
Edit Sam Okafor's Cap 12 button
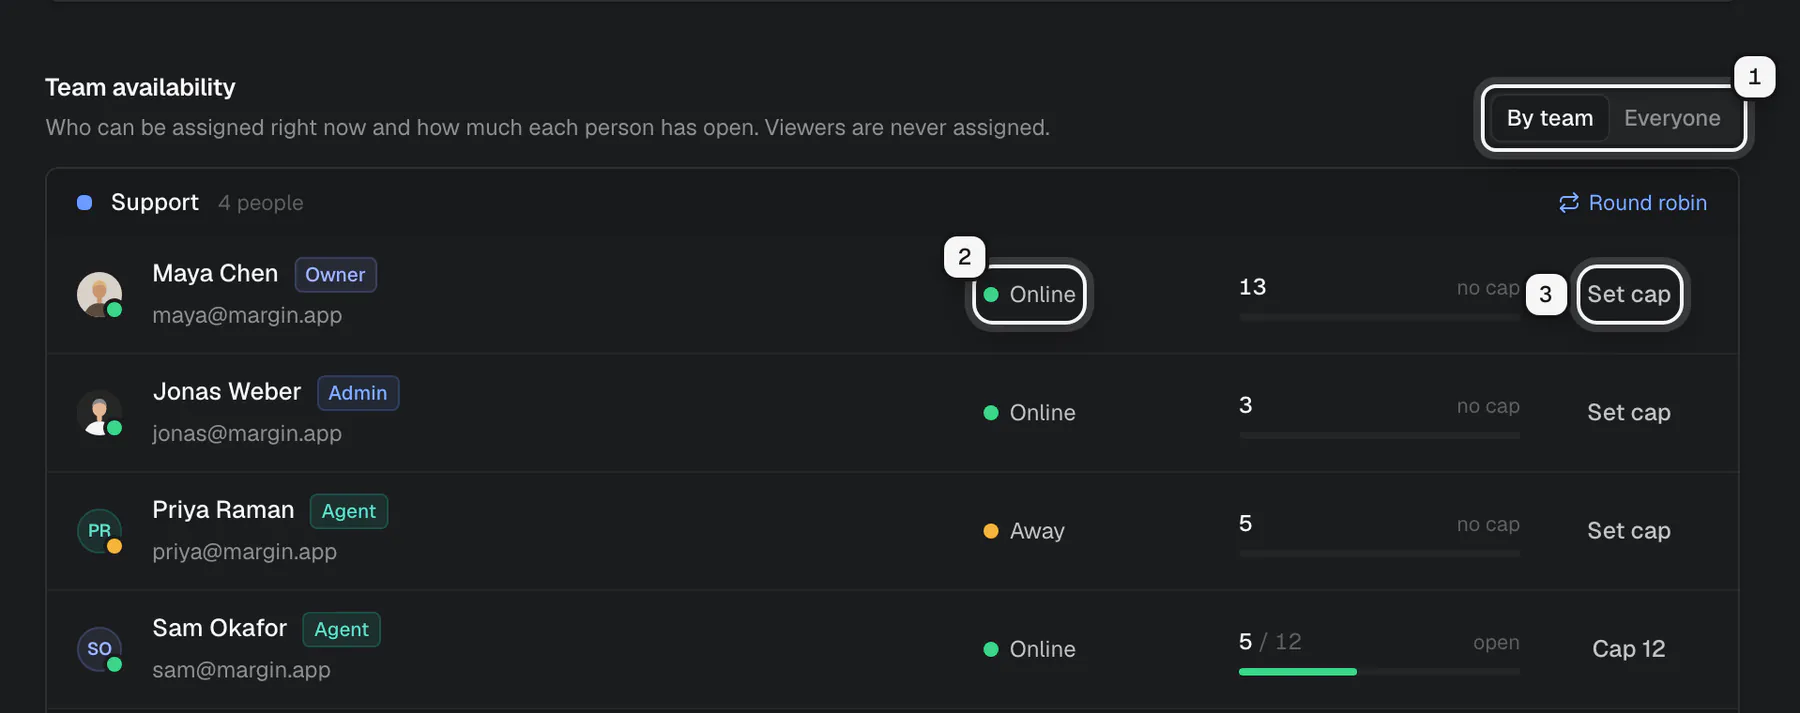click(1629, 648)
